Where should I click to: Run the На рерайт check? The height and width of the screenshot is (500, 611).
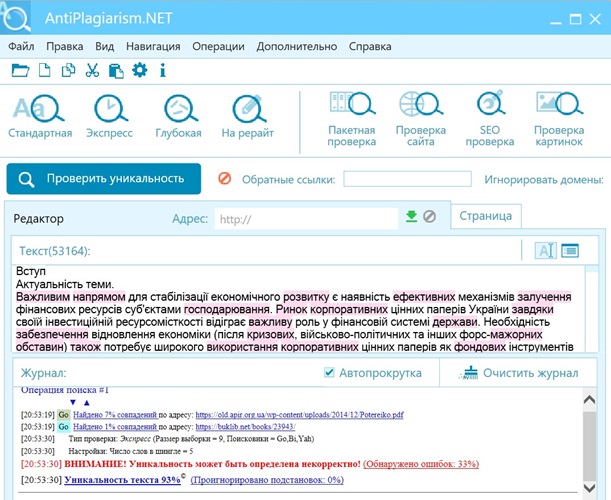pos(247,117)
